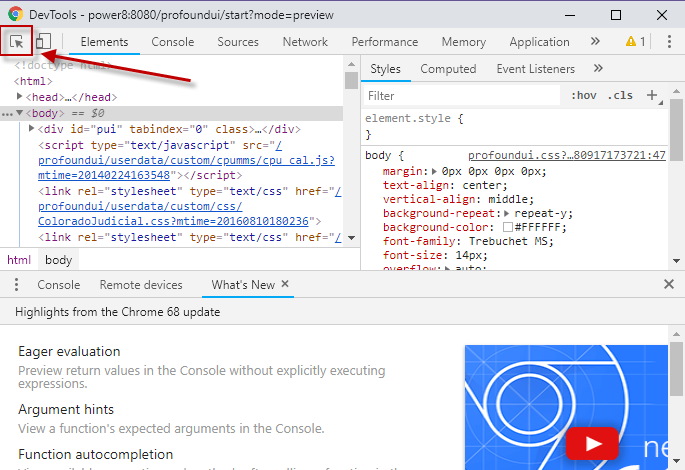The height and width of the screenshot is (470, 685).
Task: Activate the inspect element picker tool
Action: 17,41
